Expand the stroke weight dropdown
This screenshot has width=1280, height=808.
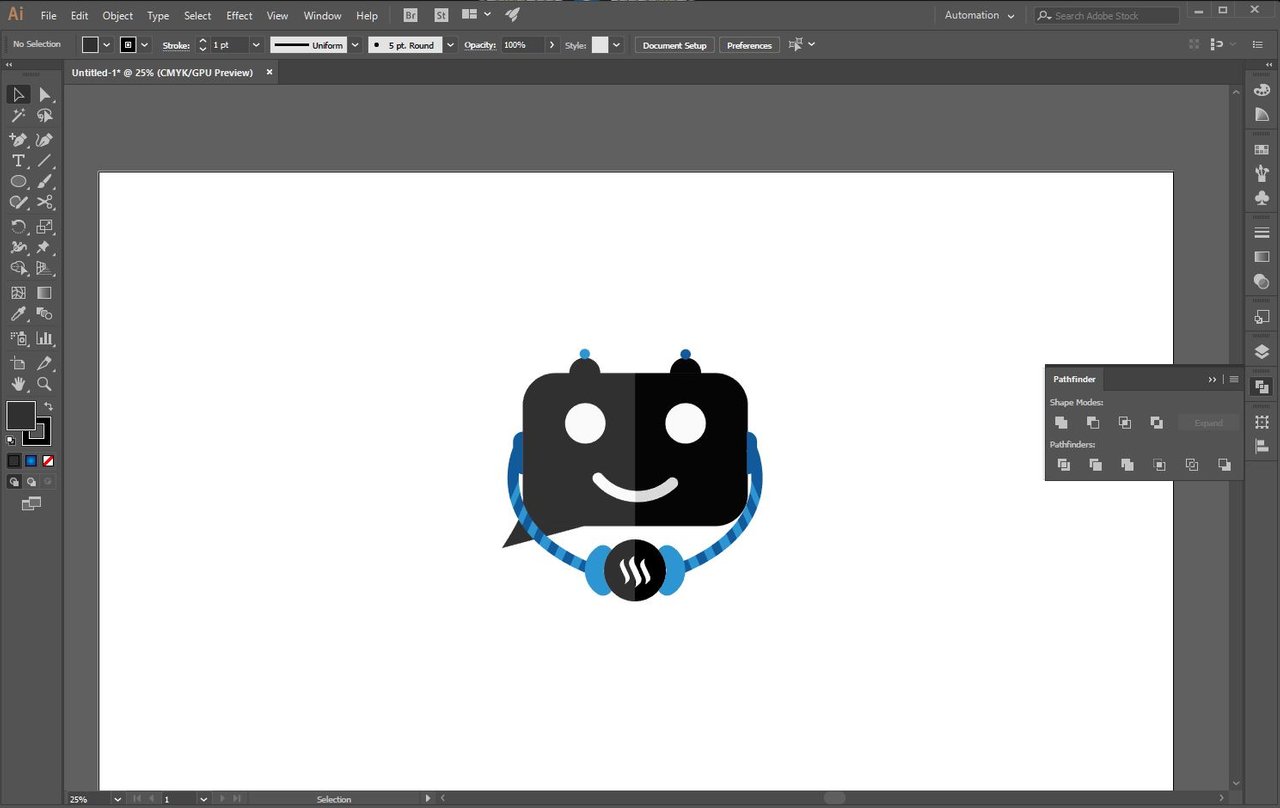[x=256, y=45]
